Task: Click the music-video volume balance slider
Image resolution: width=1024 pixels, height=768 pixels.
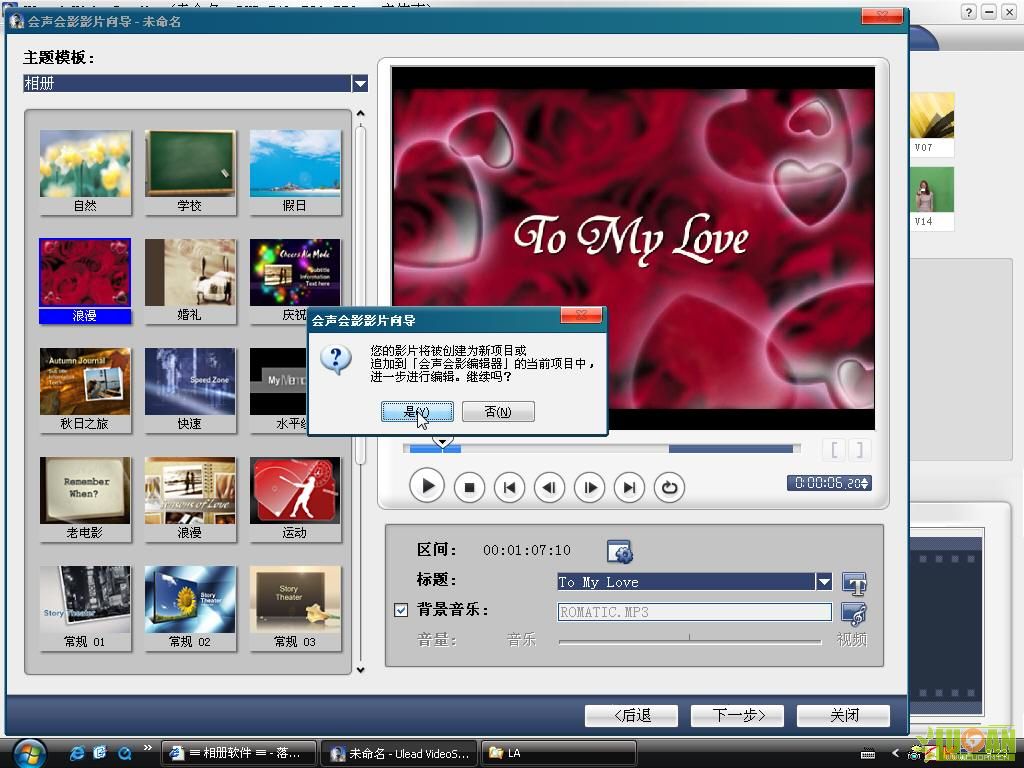Action: (690, 641)
